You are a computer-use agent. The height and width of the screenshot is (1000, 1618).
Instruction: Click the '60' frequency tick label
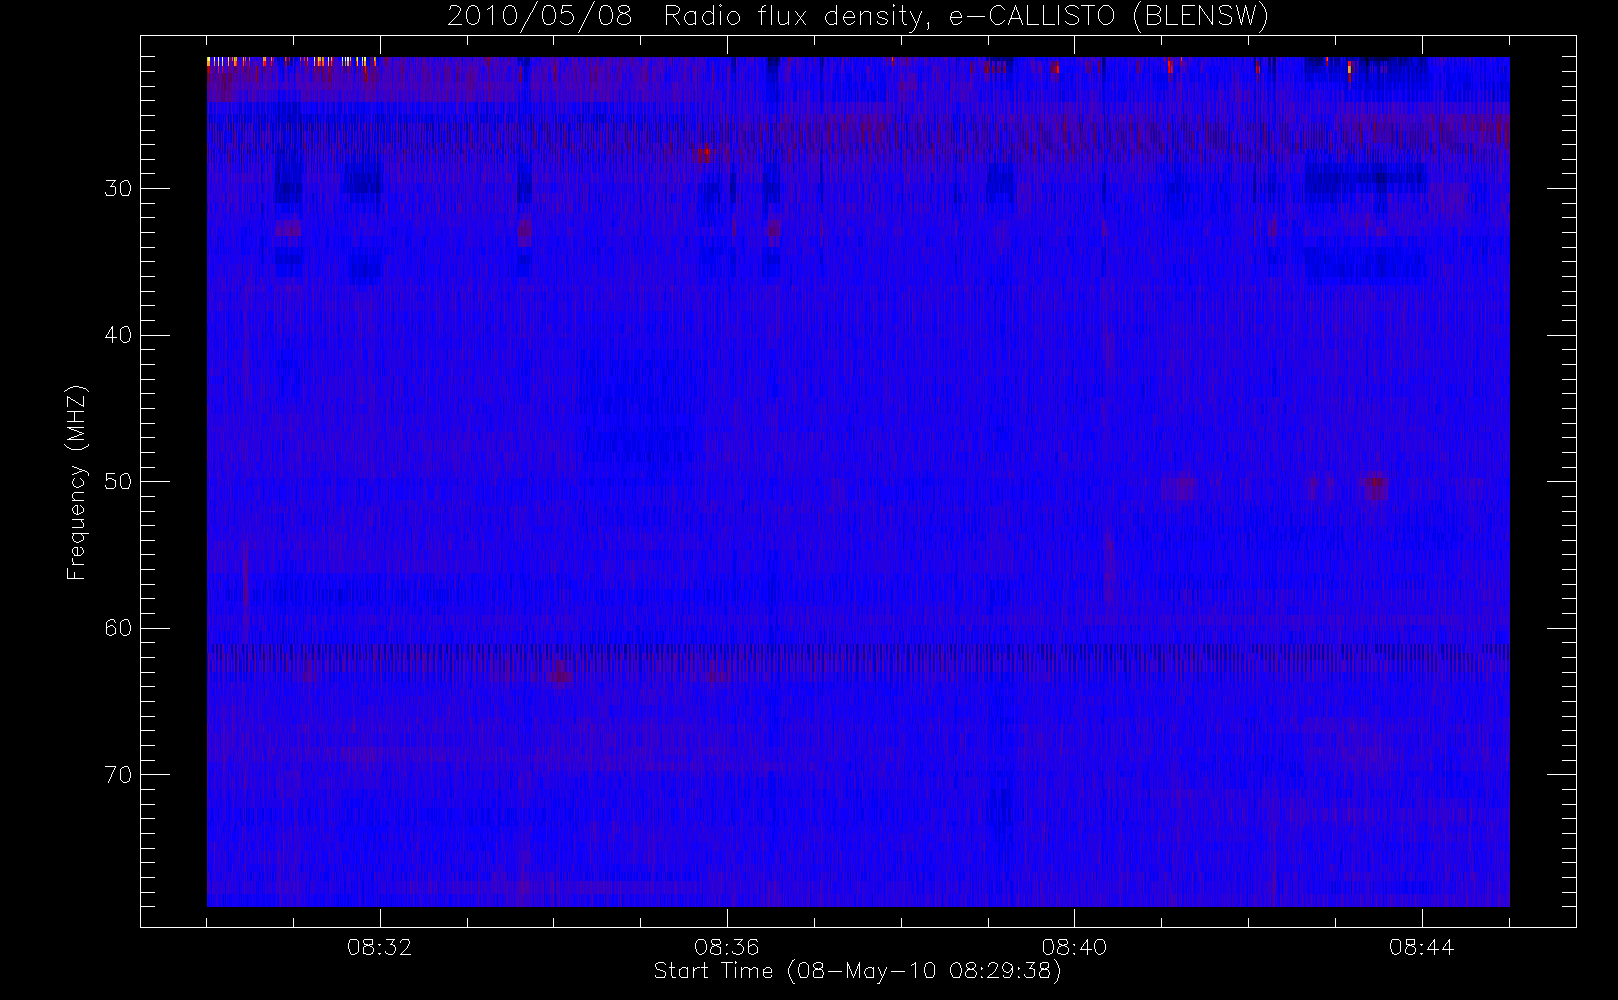pyautogui.click(x=118, y=628)
